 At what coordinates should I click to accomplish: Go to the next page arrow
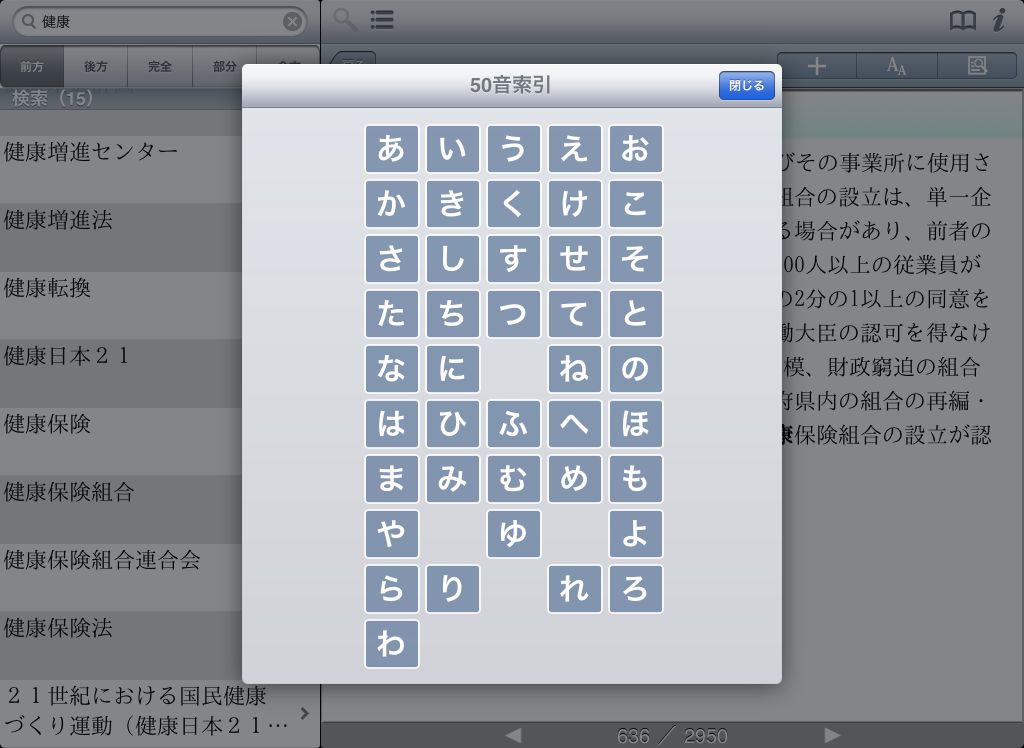tap(831, 736)
